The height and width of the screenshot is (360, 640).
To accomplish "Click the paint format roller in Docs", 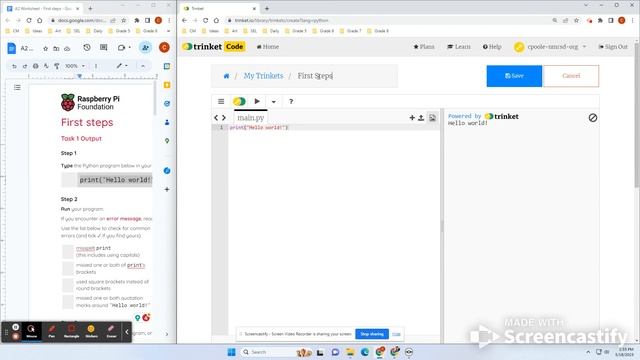I will pyautogui.click(x=57, y=66).
